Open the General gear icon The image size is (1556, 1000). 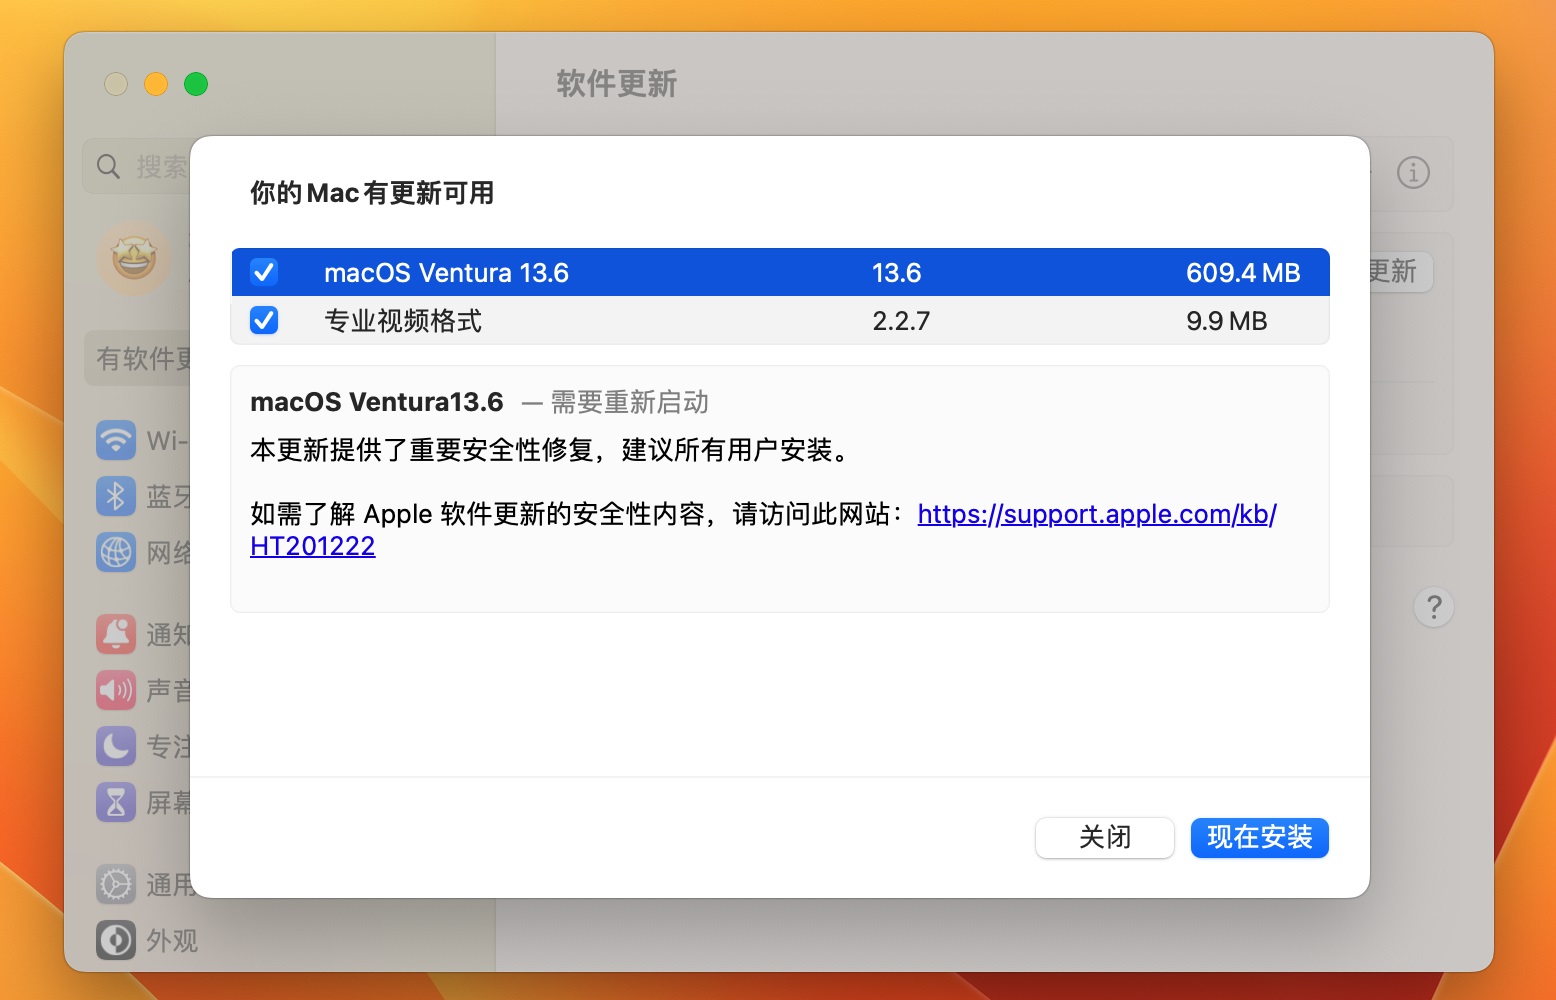pos(116,884)
